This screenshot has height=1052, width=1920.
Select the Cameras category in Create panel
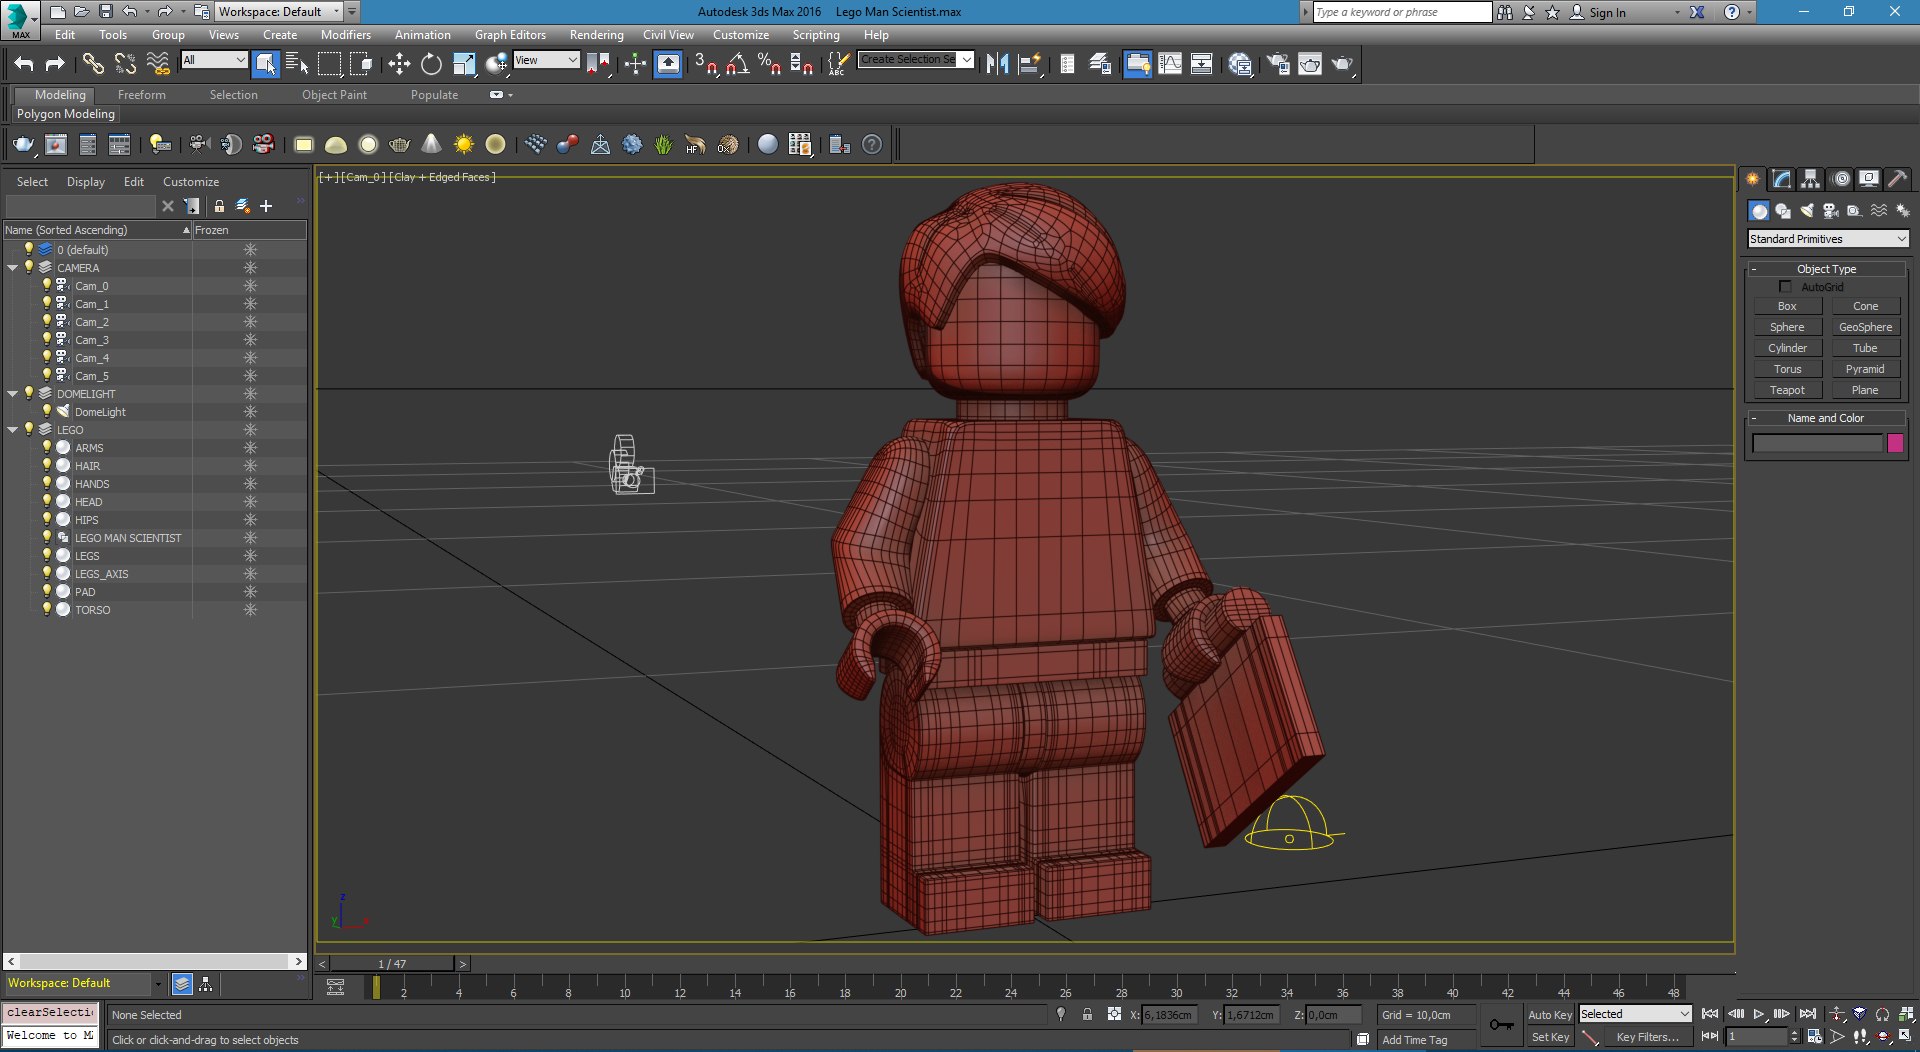pos(1830,211)
